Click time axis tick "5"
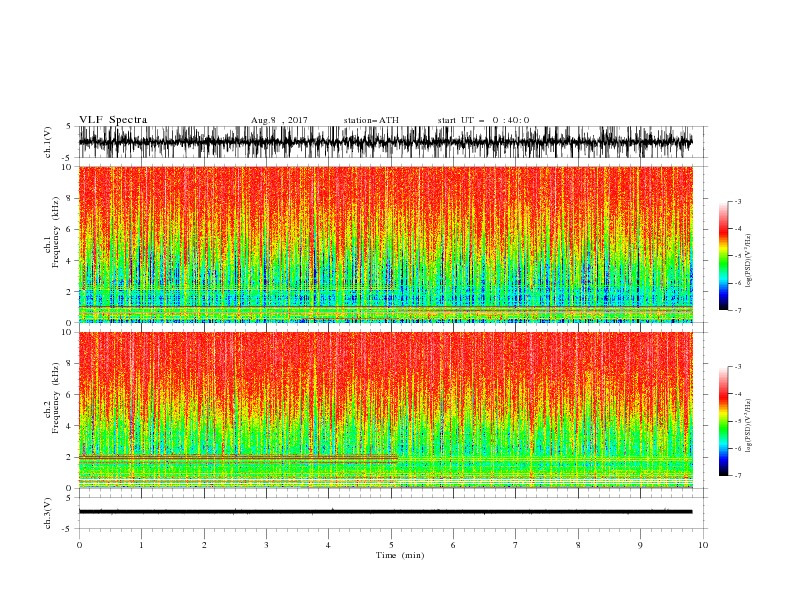This screenshot has height=612, width=792. 391,545
